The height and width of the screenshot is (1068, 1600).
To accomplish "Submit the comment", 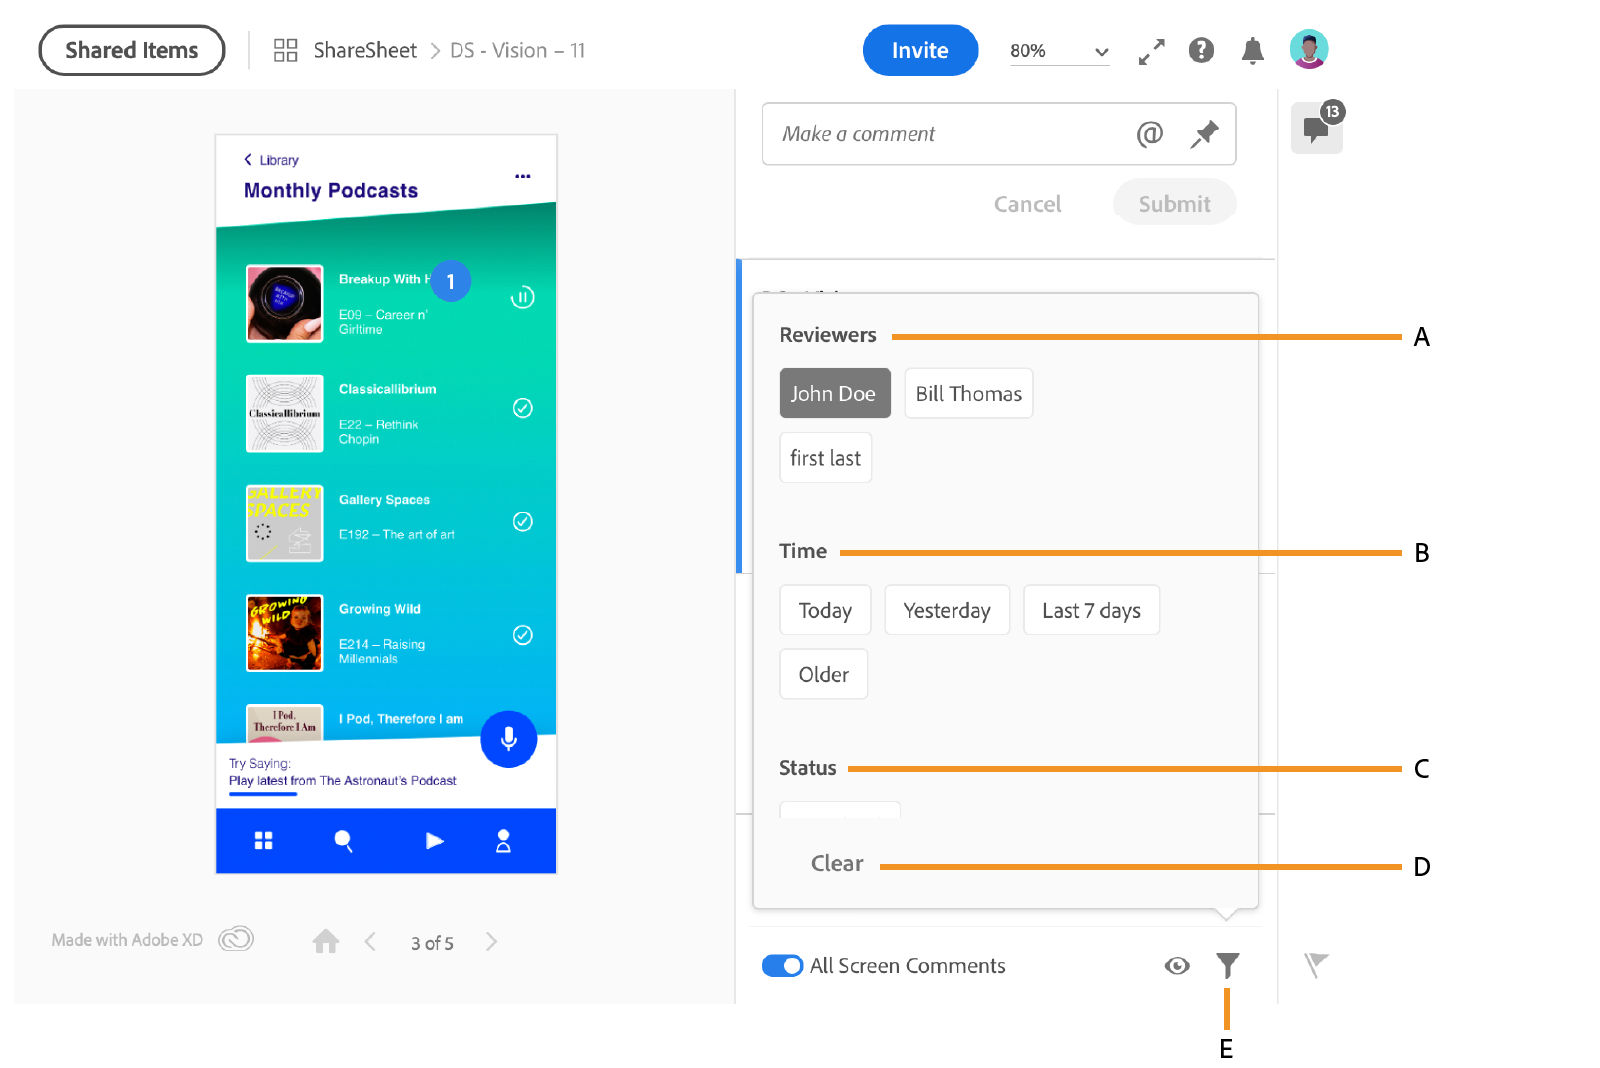I will (1174, 203).
